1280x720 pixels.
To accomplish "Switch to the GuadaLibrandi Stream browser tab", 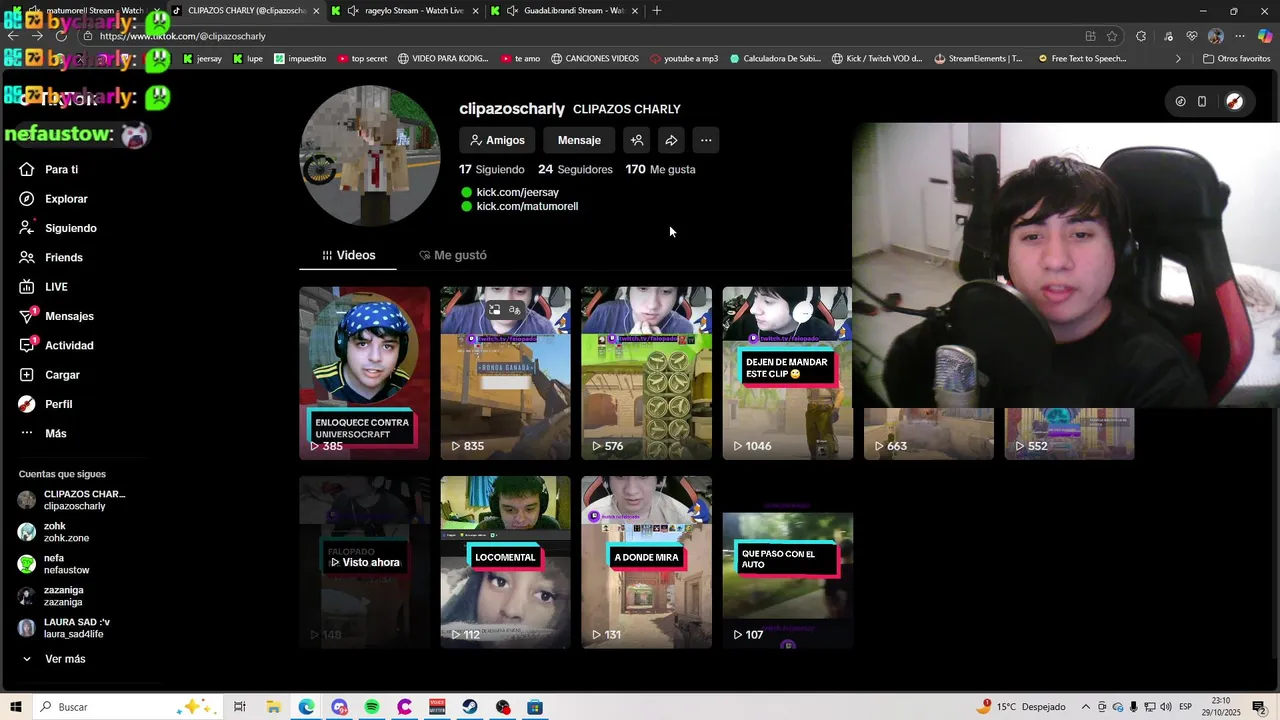I will [565, 11].
